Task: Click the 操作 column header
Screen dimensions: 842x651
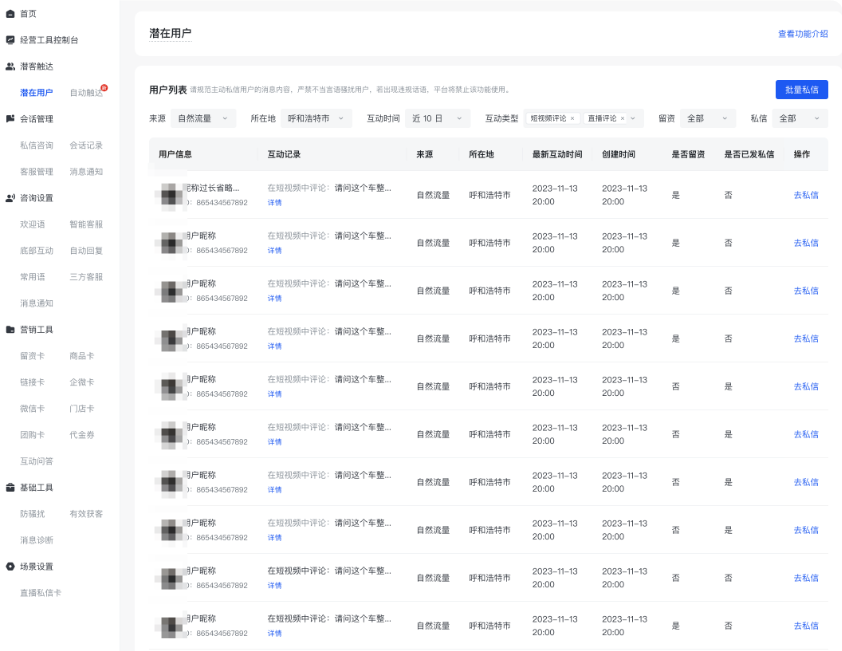Action: click(x=802, y=154)
